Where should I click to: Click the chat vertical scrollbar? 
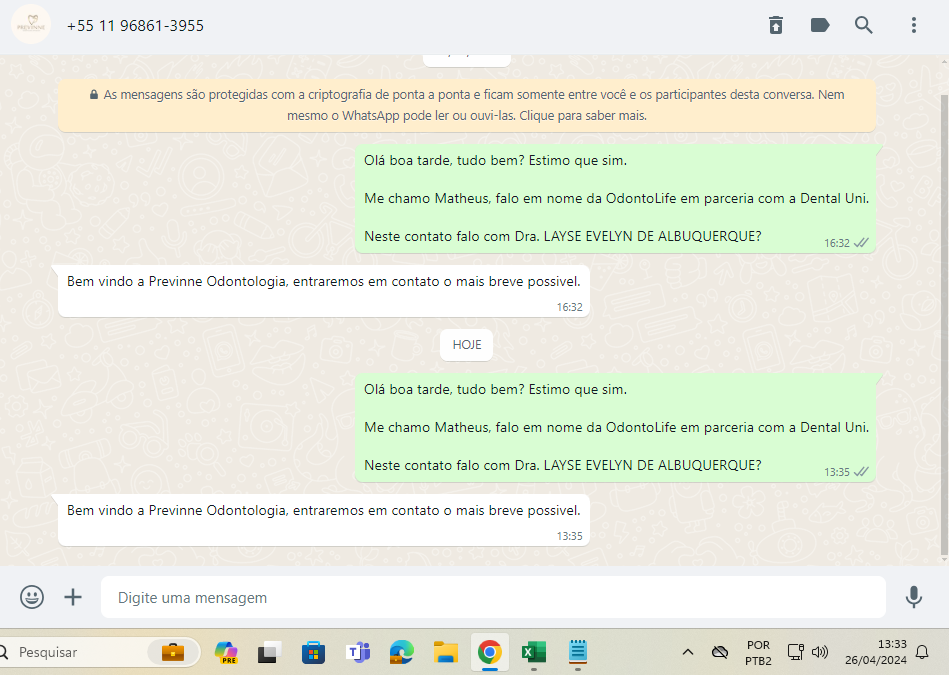click(944, 320)
